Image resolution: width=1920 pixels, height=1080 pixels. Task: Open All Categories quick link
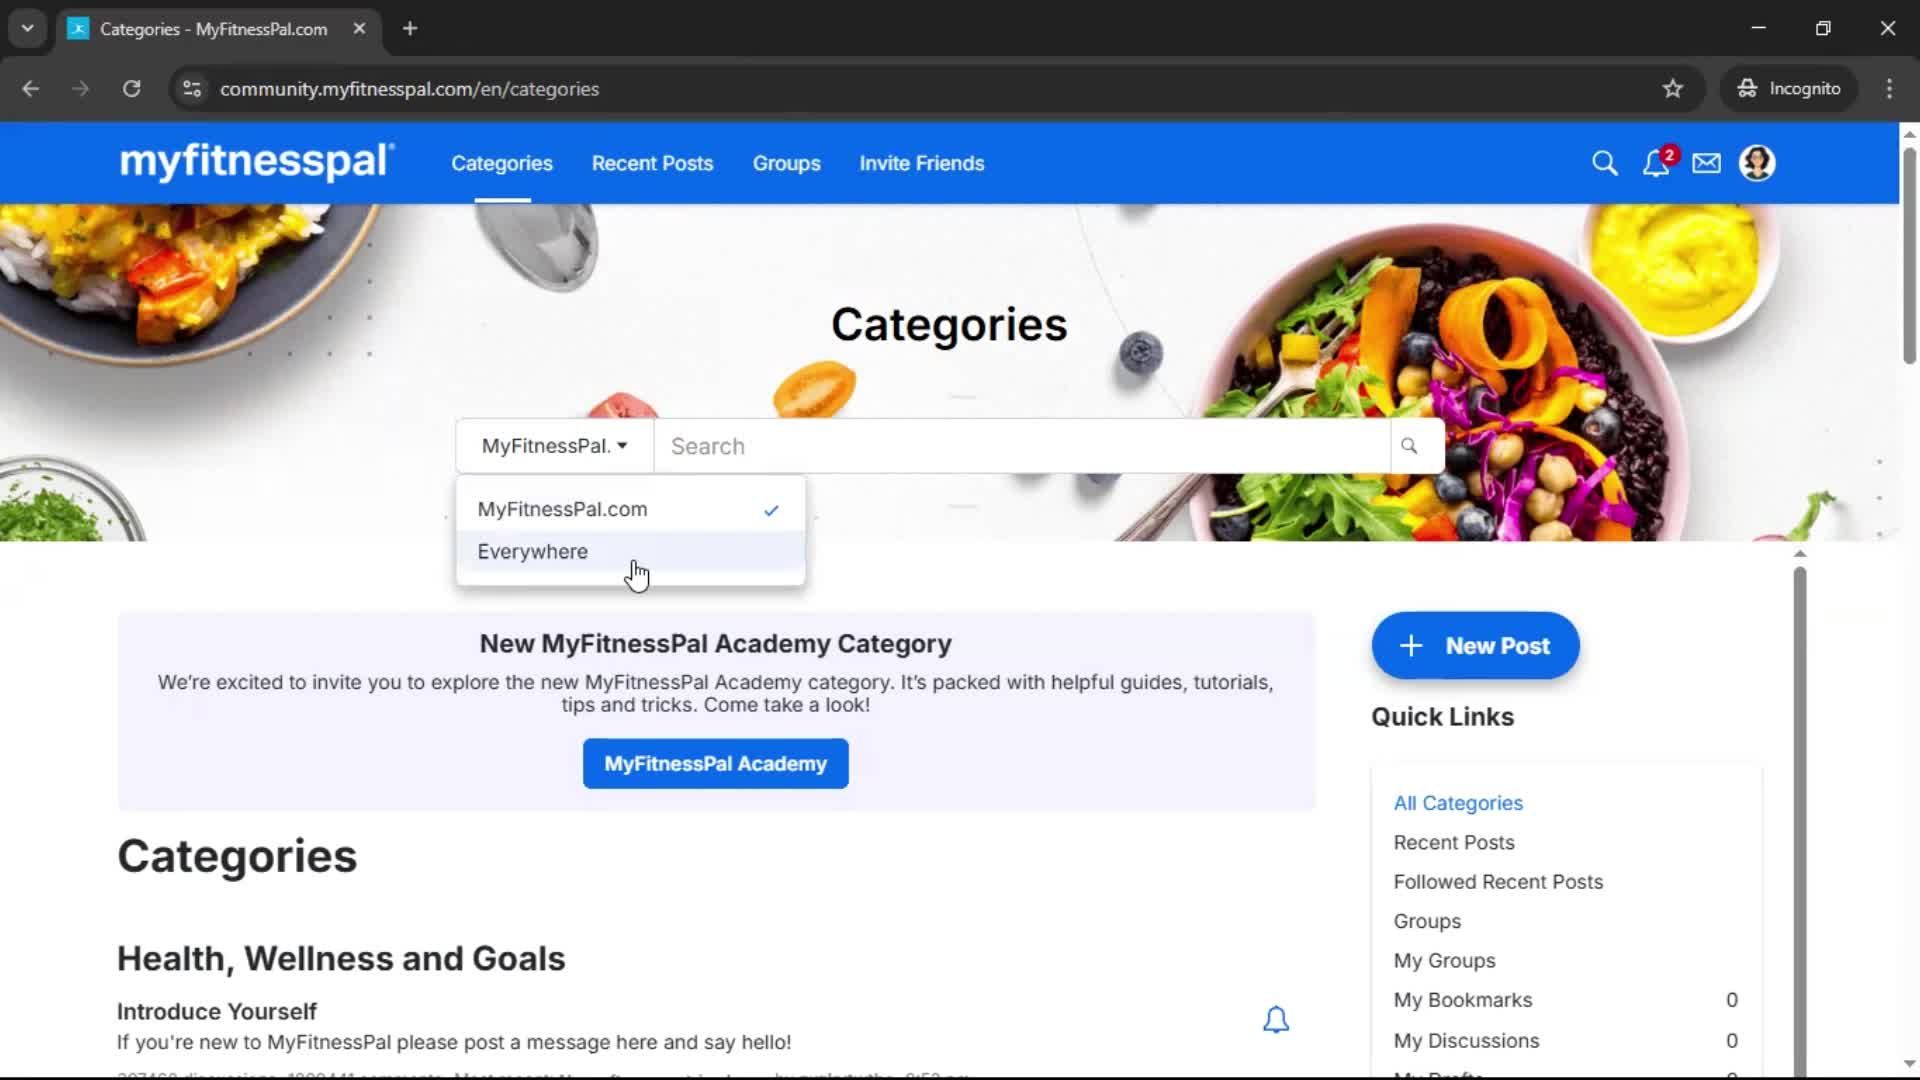tap(1458, 803)
